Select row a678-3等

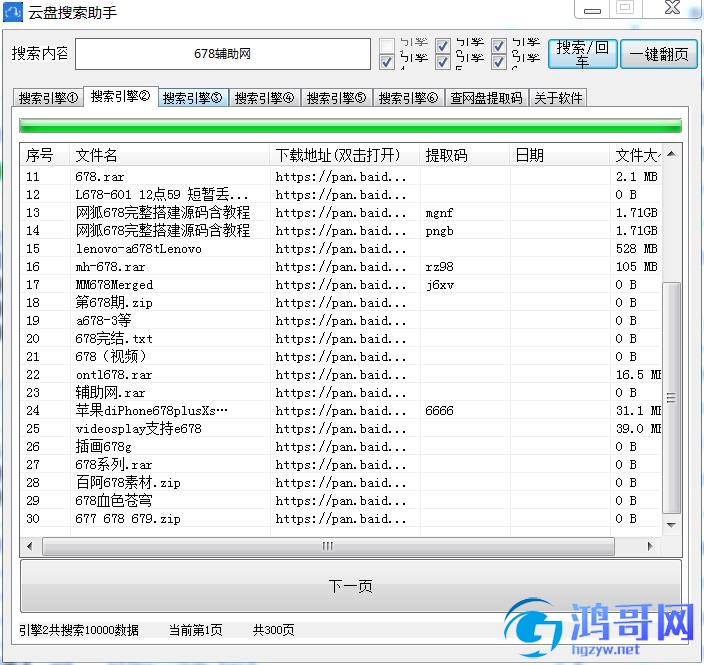pyautogui.click(x=341, y=321)
